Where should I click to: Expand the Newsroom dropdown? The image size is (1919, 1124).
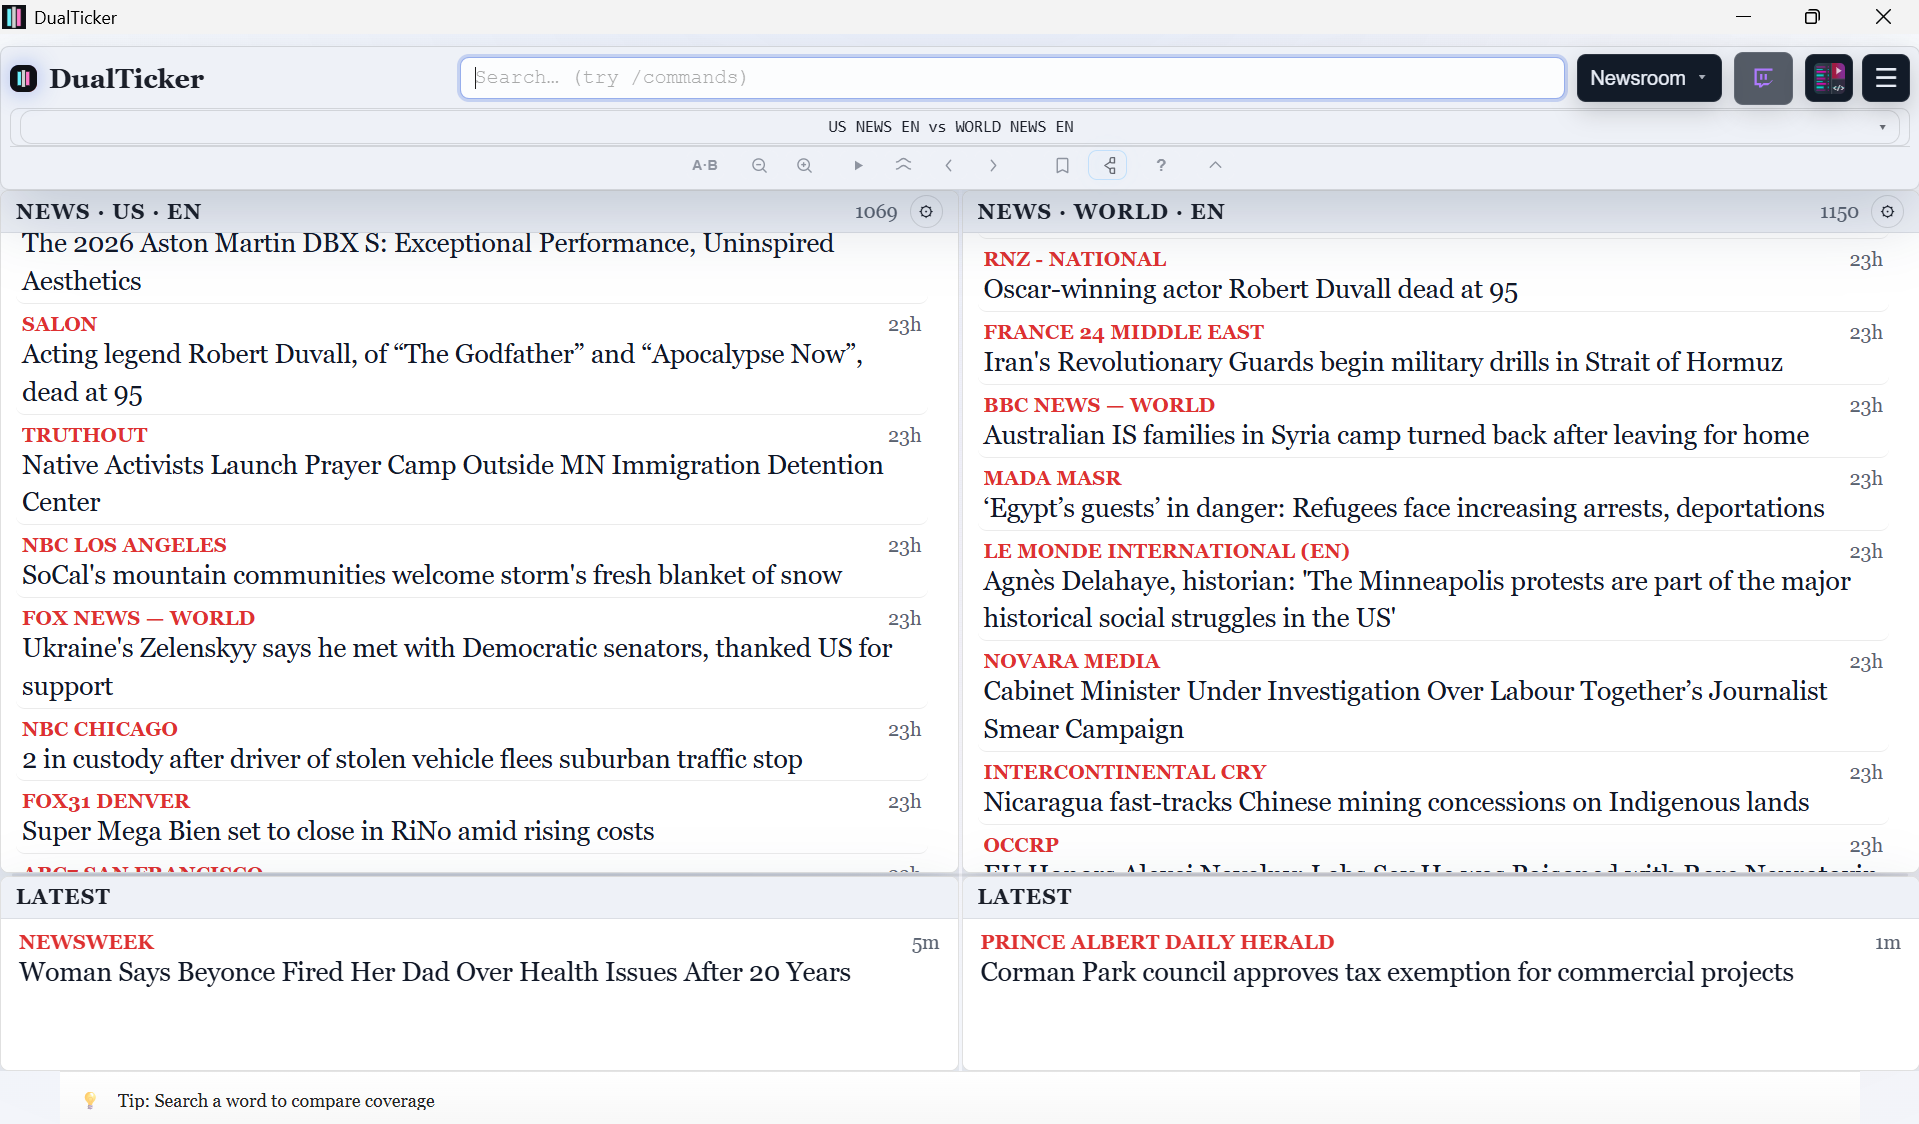pos(1648,78)
